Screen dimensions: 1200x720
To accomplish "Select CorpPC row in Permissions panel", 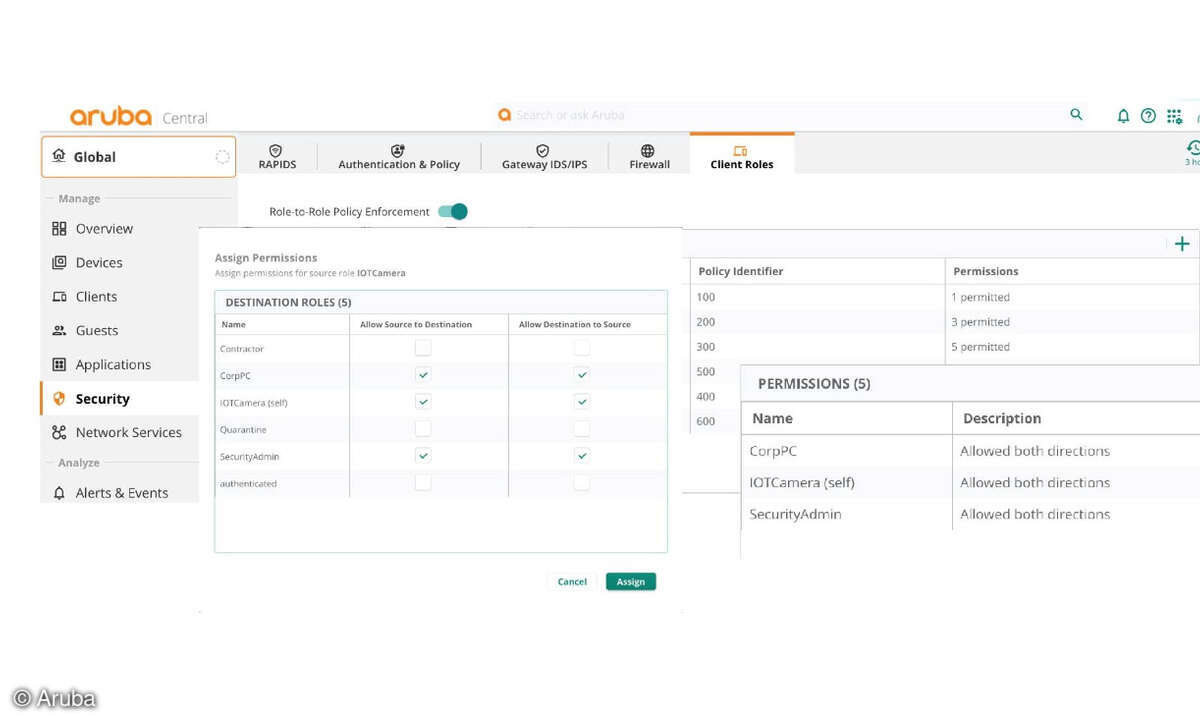I will (x=970, y=451).
